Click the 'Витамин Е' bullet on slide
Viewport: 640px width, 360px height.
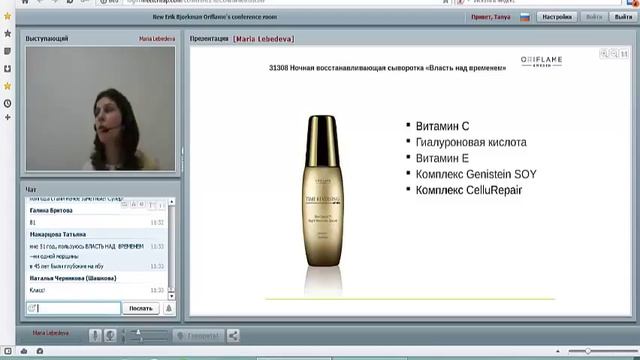coord(442,158)
